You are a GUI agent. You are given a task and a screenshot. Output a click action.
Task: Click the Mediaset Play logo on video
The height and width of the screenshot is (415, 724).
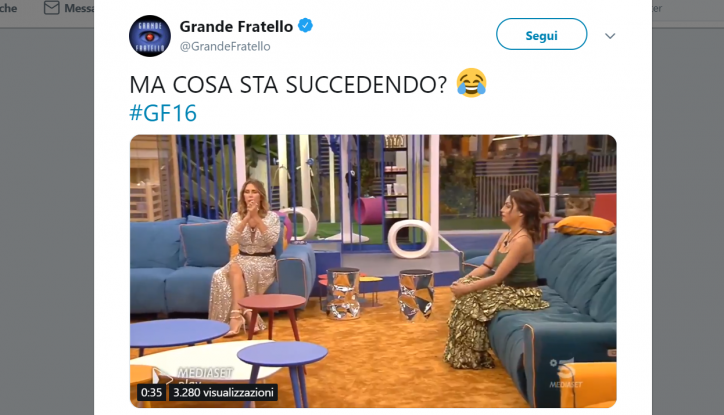194,375
